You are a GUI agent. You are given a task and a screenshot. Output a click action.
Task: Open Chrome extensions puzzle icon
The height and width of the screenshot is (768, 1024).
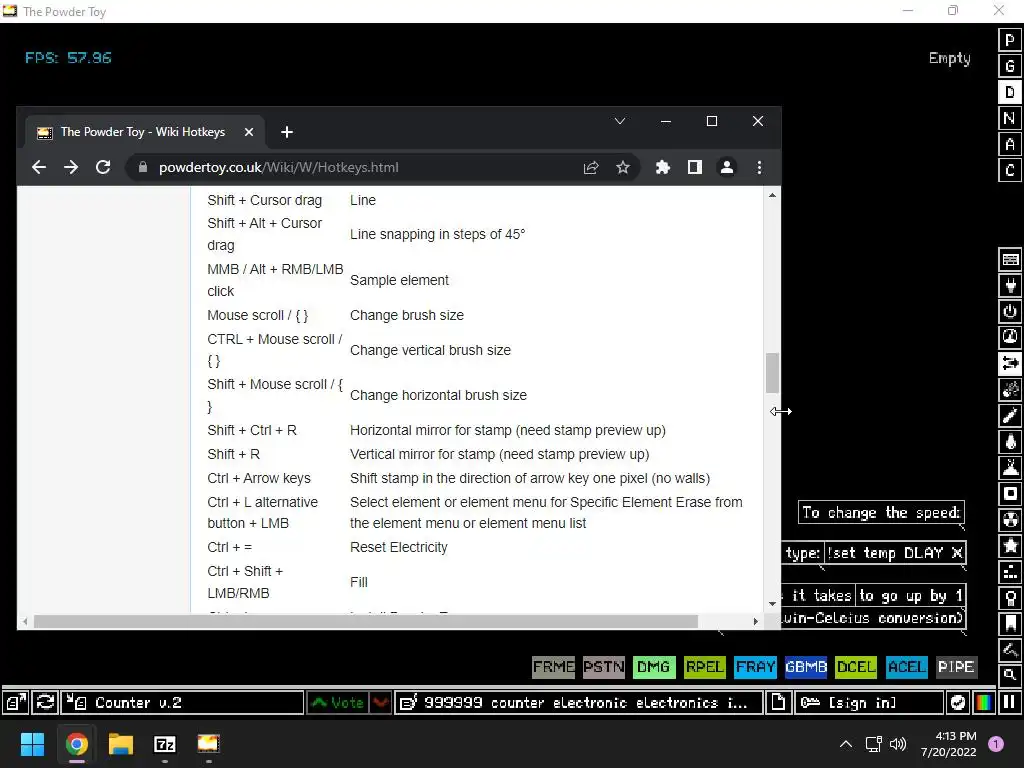663,167
